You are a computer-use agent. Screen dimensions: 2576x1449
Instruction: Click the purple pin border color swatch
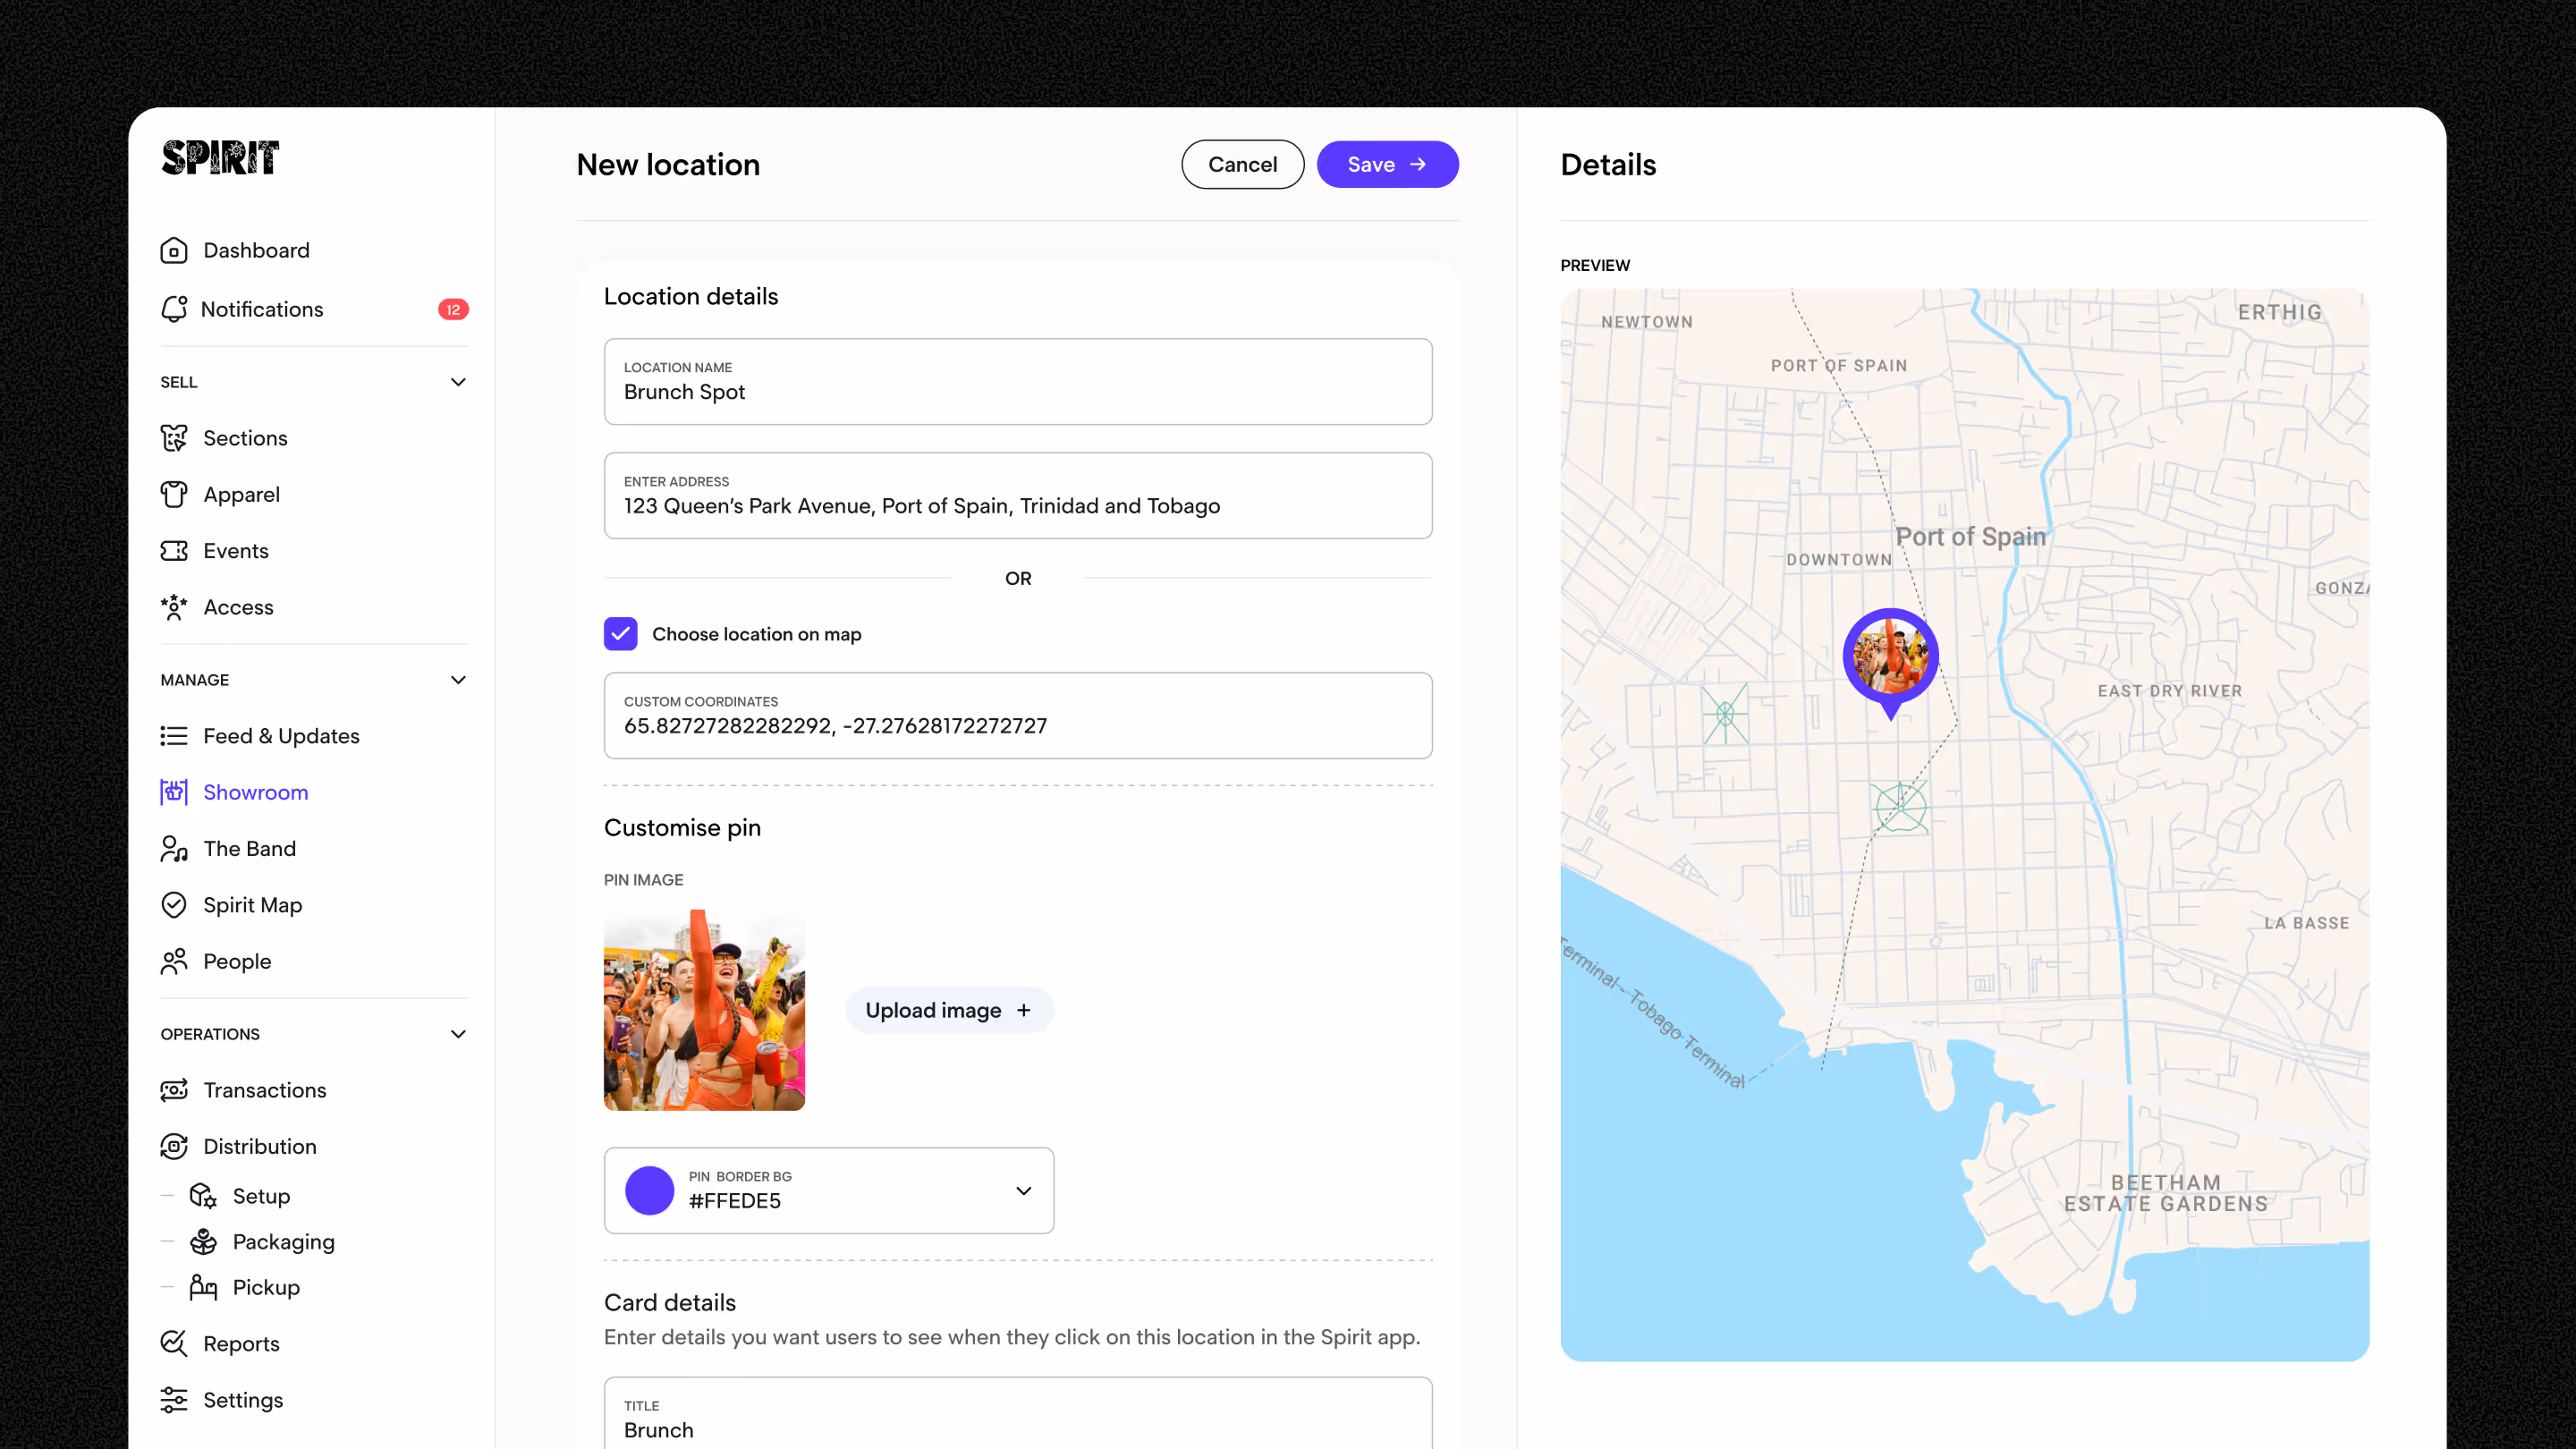click(649, 1190)
